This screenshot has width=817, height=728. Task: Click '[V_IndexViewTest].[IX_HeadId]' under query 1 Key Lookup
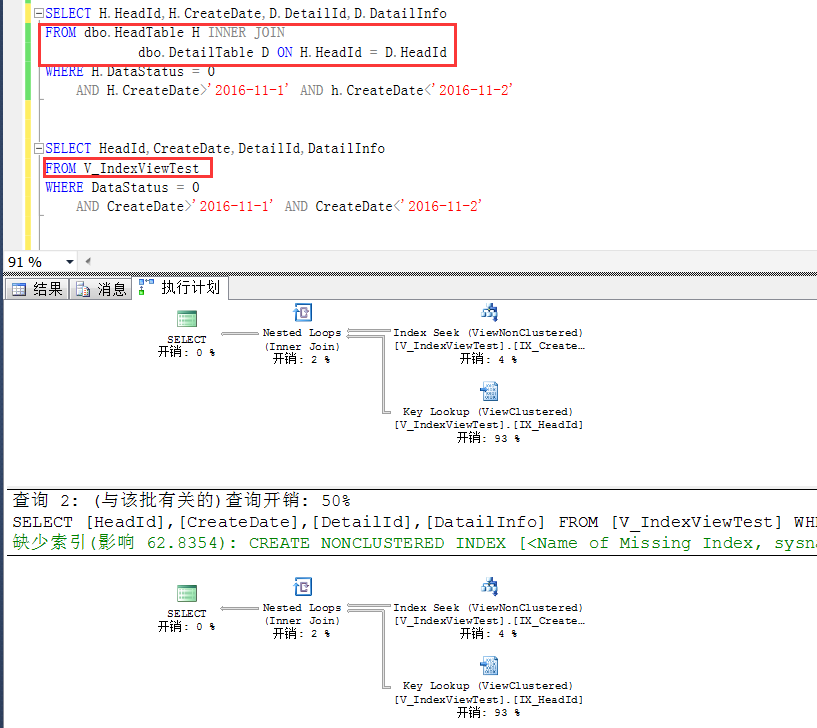488,425
